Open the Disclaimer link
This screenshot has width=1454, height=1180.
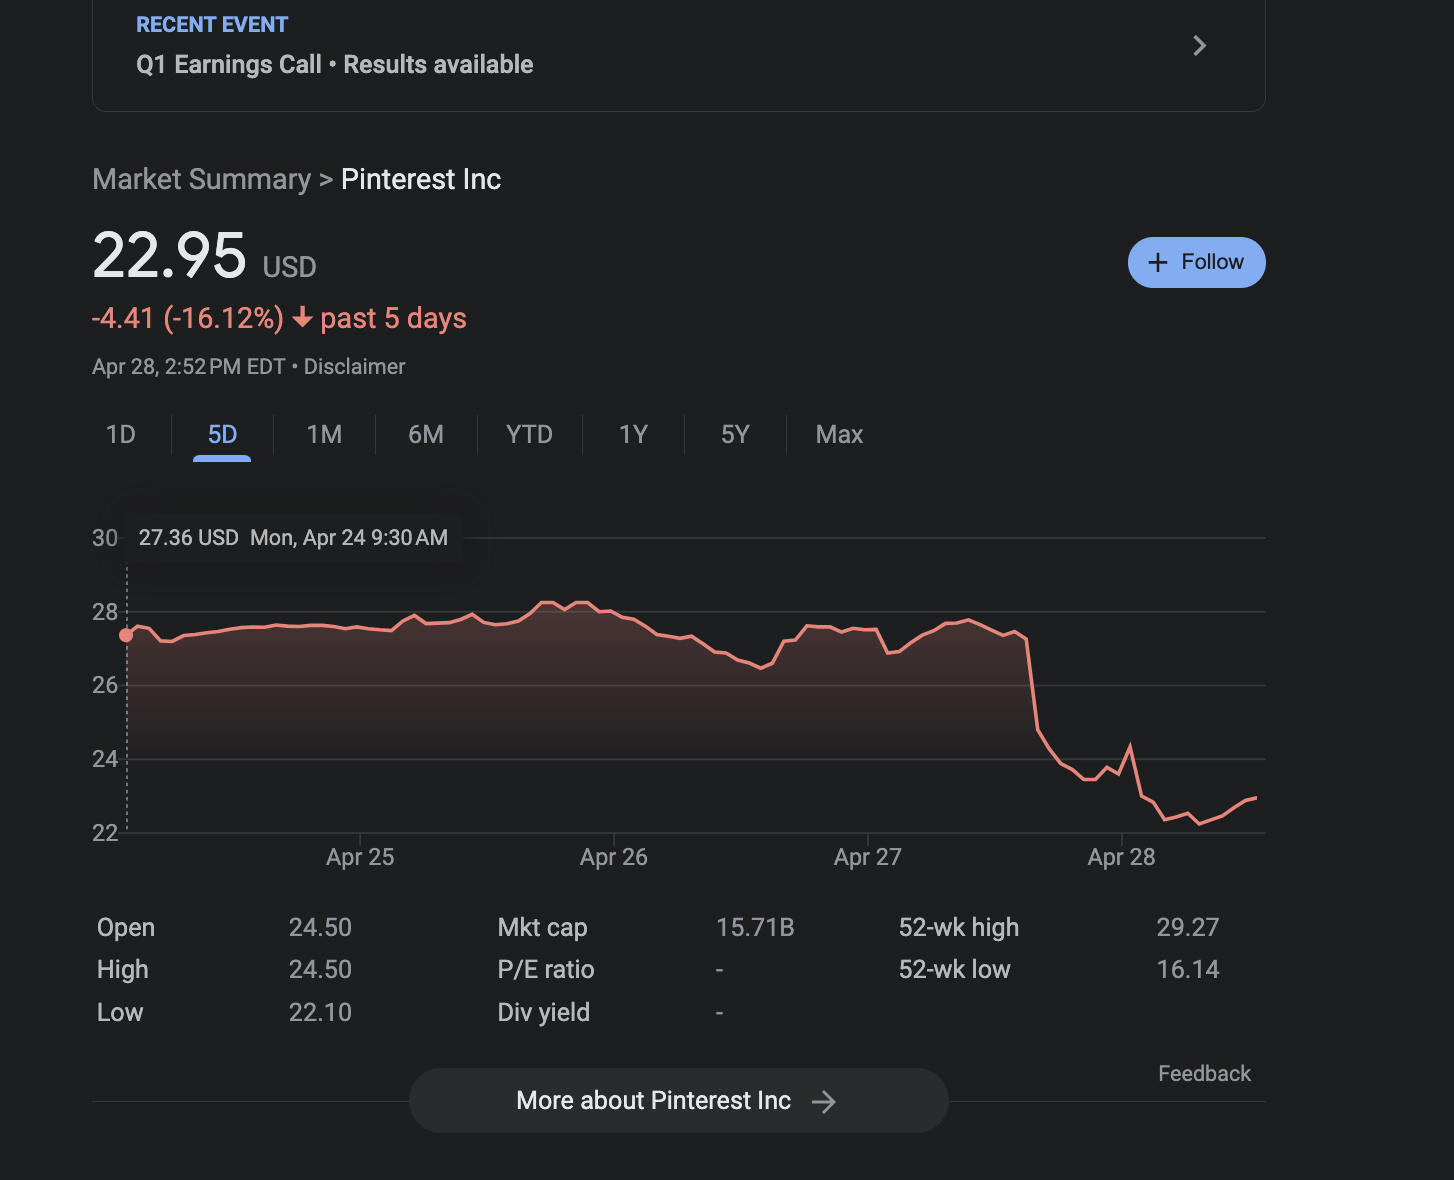coord(354,367)
